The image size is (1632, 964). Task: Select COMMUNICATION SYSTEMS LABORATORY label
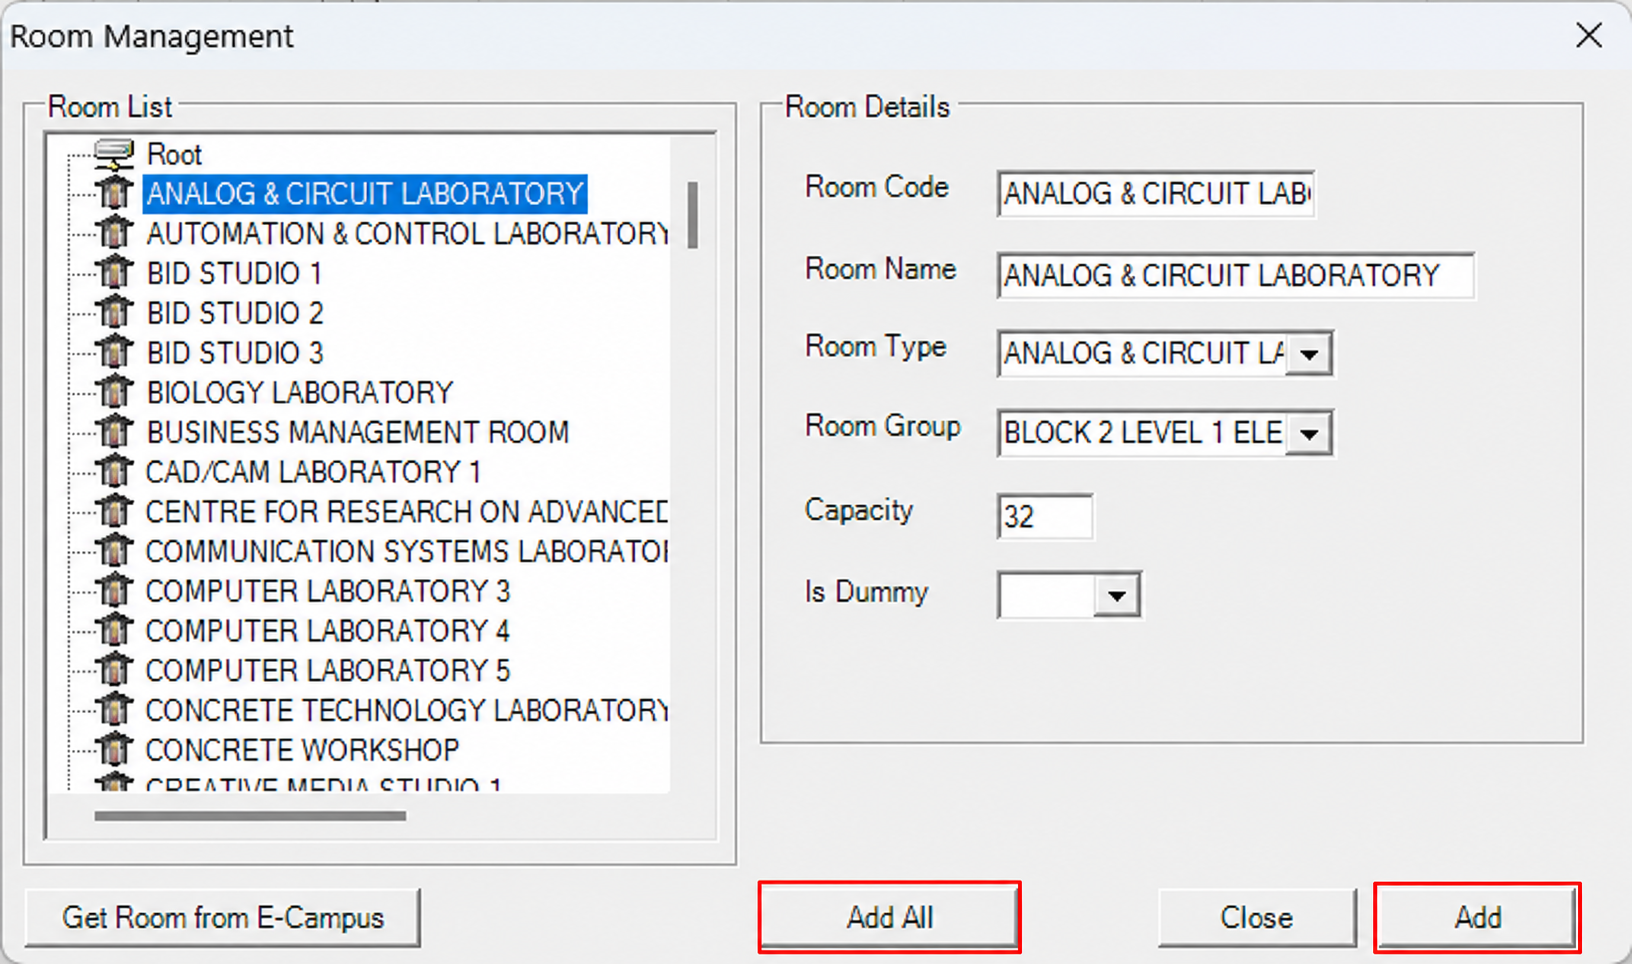[407, 551]
